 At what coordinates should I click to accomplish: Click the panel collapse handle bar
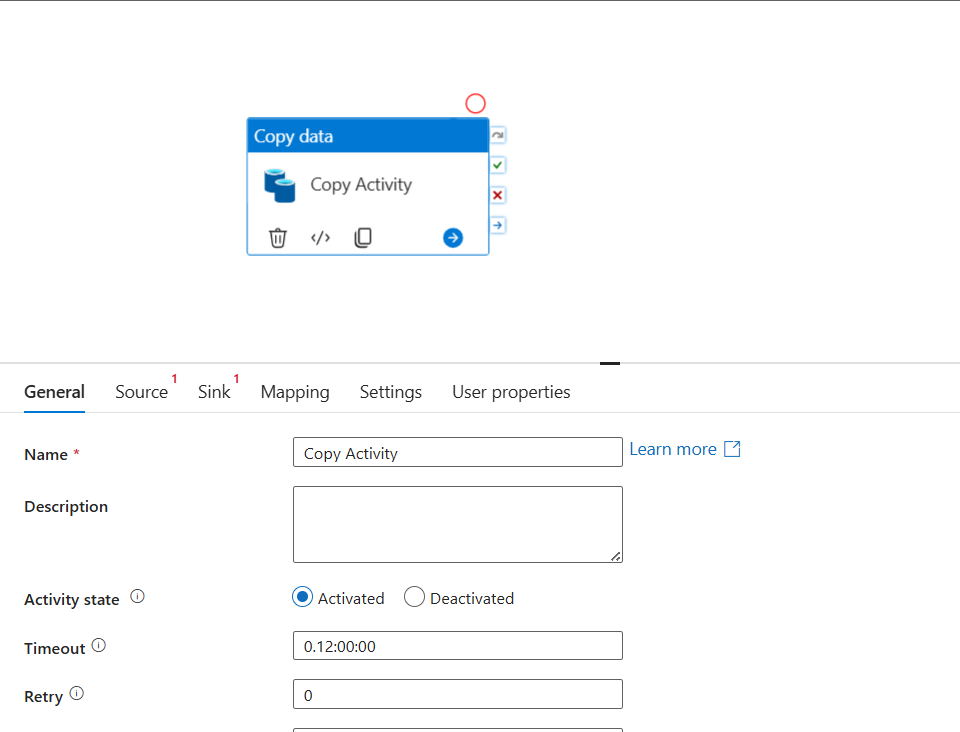tap(610, 364)
